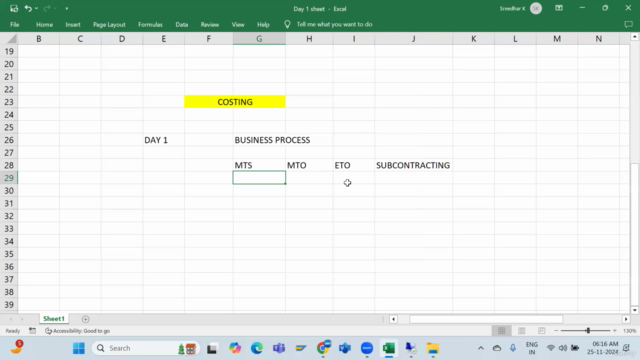Open the Review tab

pos(210,24)
